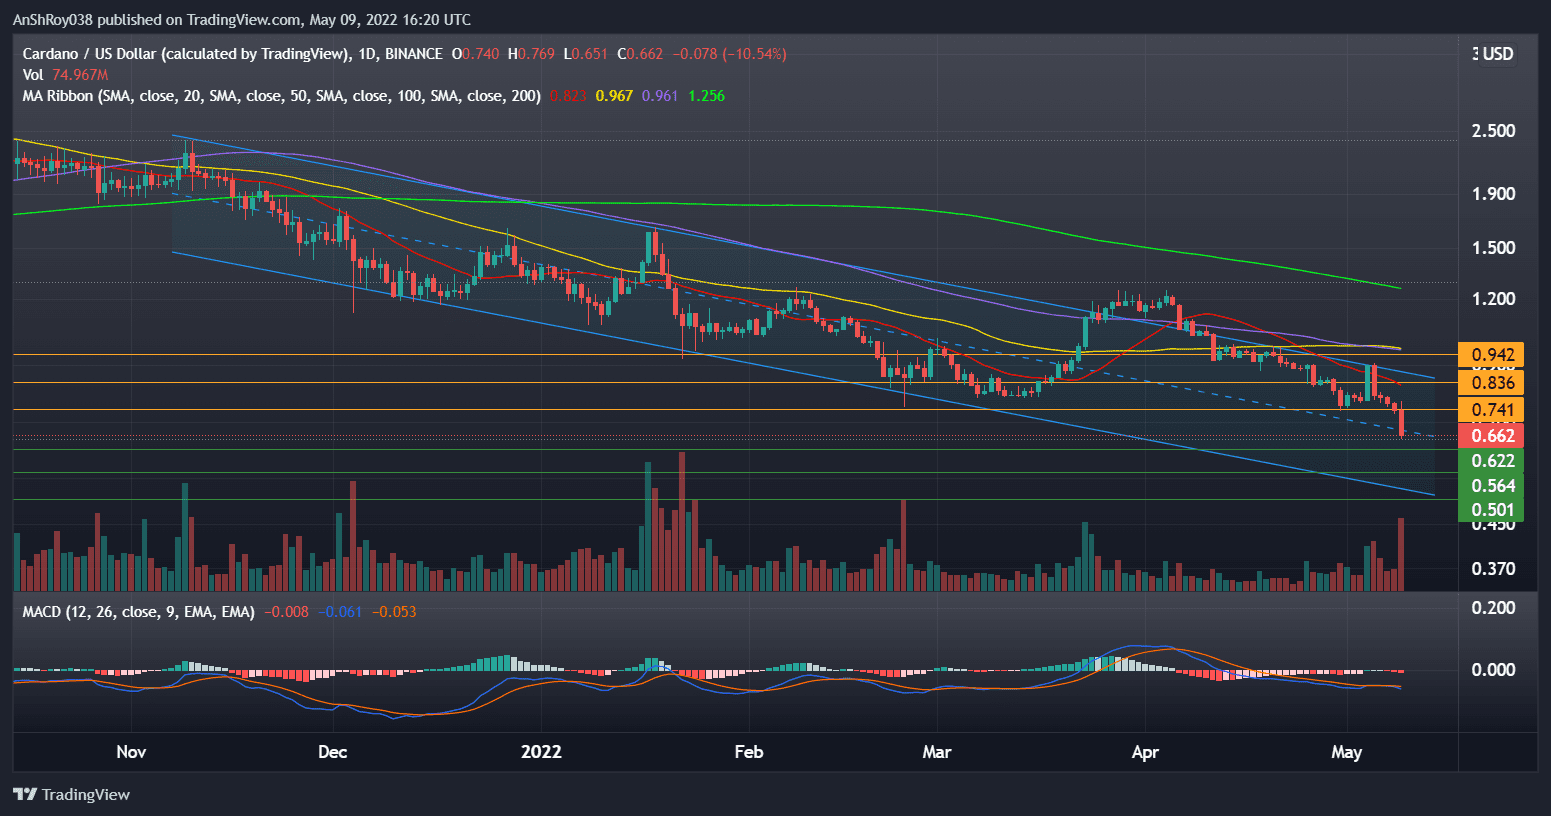
Task: Switch to the Nov section of the axis
Action: 131,752
